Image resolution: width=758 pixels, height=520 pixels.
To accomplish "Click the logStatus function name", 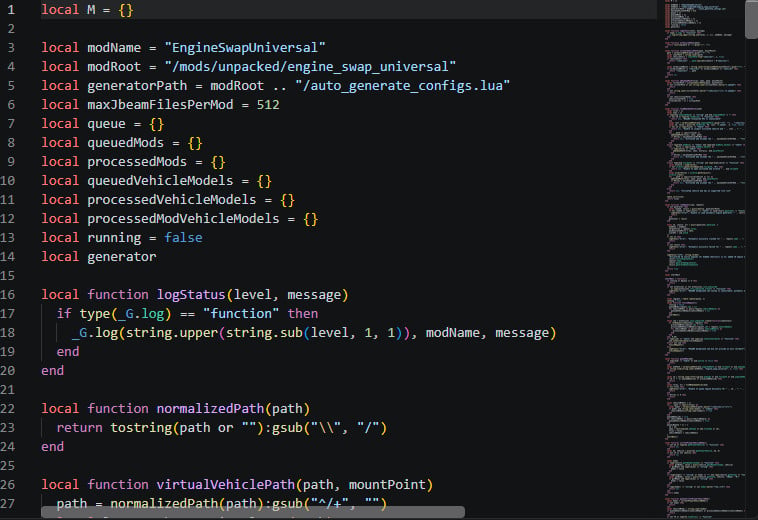I will [191, 295].
